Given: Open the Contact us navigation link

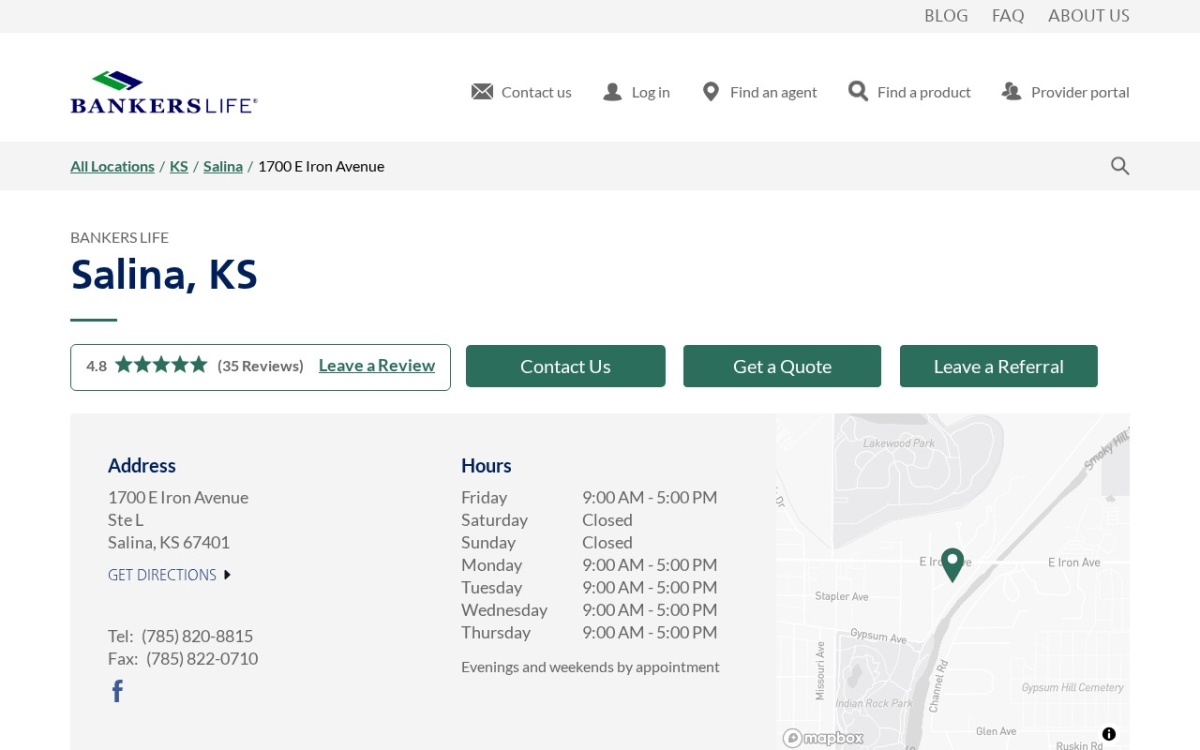Looking at the screenshot, I should click(536, 92).
